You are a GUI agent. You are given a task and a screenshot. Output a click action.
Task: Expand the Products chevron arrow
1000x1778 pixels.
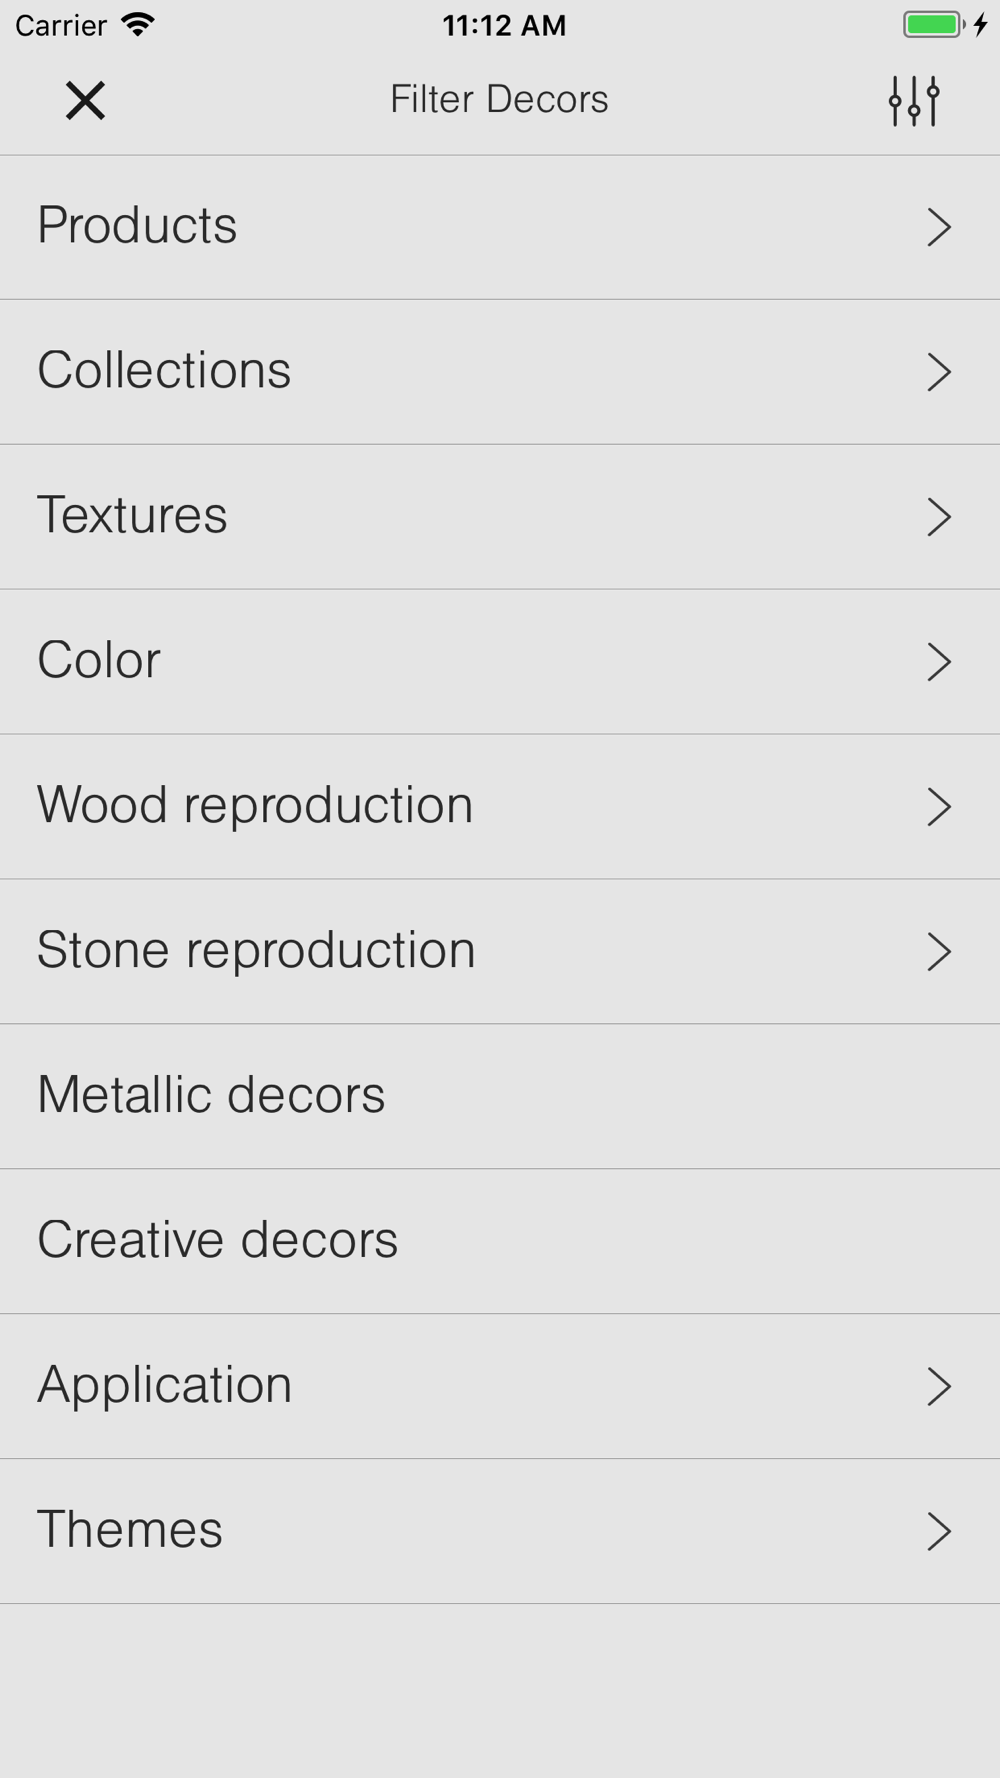(x=938, y=227)
